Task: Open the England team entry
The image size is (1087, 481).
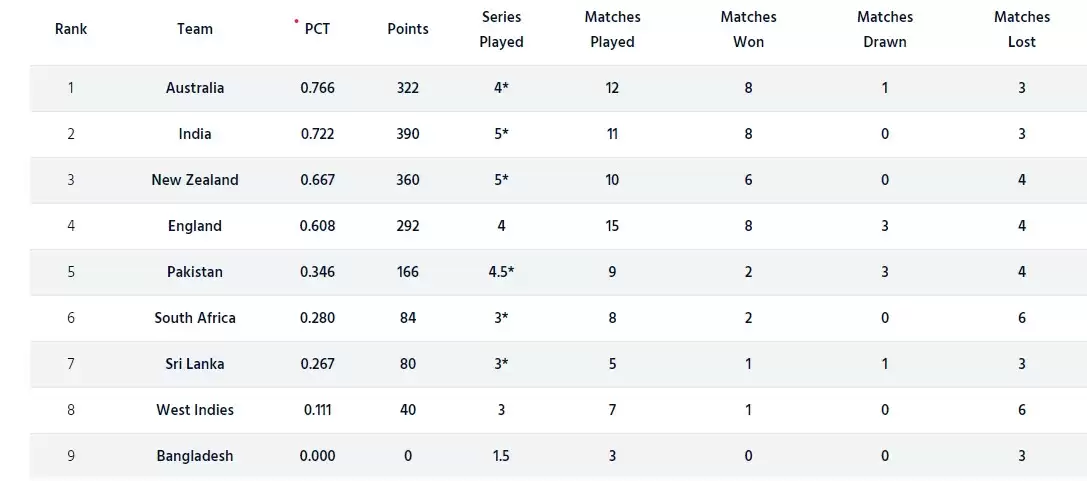Action: coord(195,226)
